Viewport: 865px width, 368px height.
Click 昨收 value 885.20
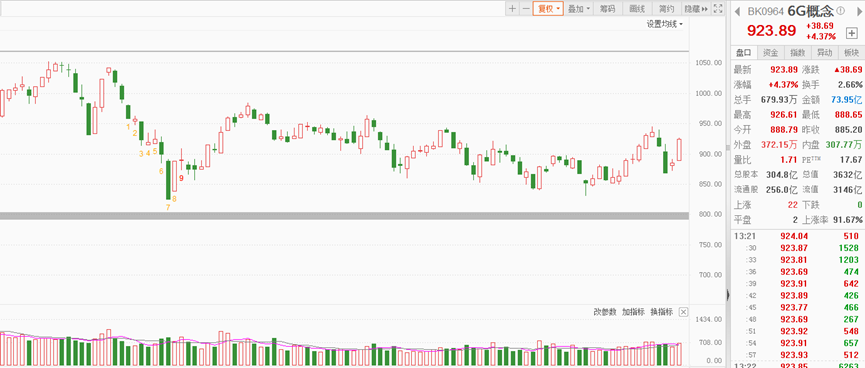[848, 130]
